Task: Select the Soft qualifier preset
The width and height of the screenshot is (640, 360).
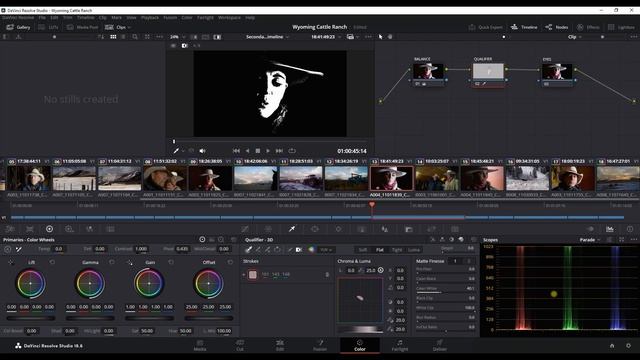Action: point(362,250)
